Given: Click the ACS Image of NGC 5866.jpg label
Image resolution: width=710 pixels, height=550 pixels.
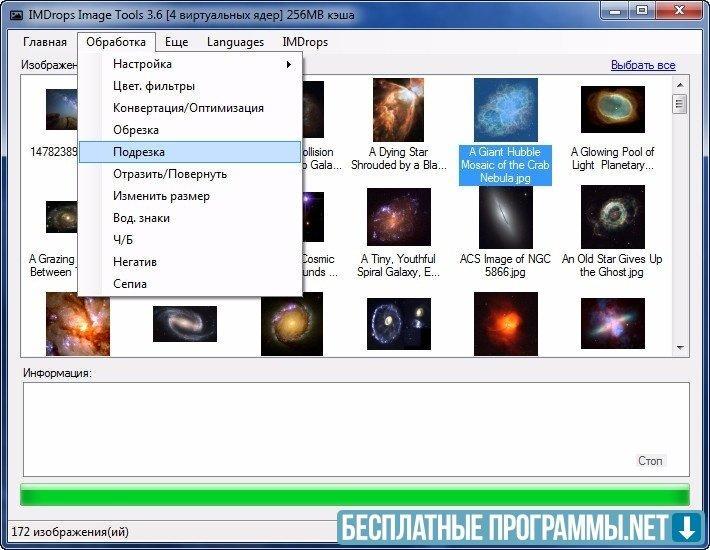Looking at the screenshot, I should click(505, 266).
